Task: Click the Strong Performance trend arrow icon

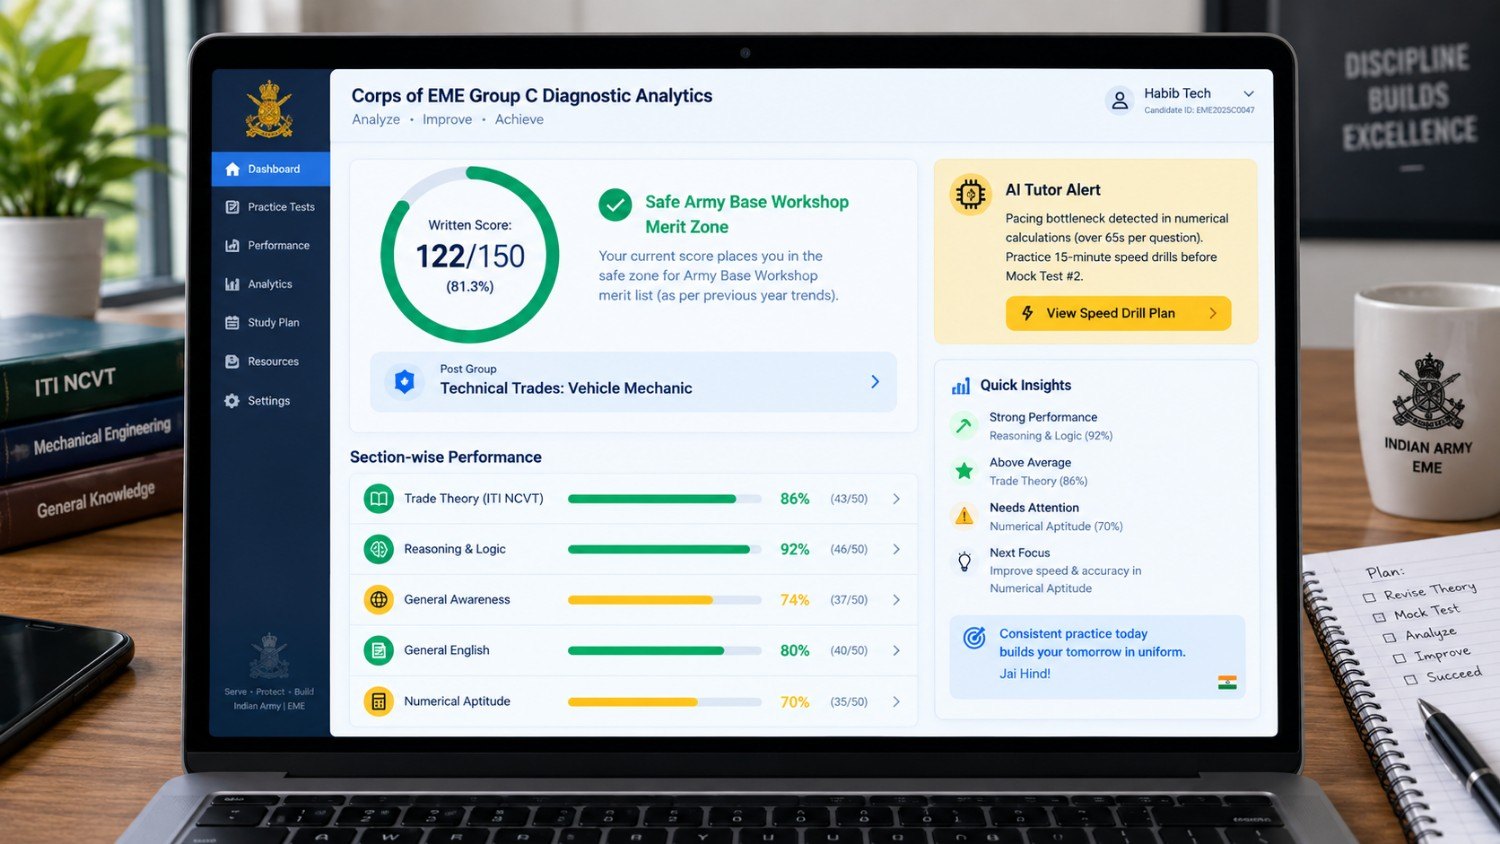Action: point(964,426)
